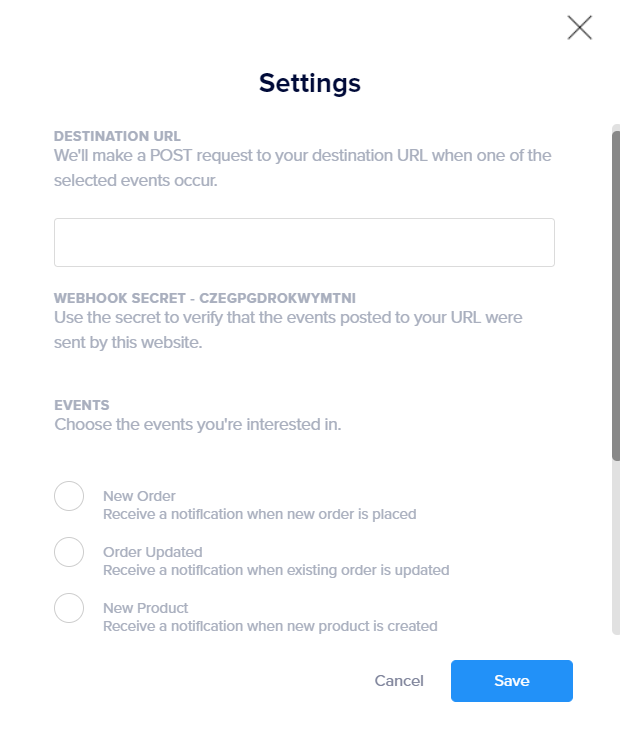Save the webhook settings

click(x=511, y=681)
